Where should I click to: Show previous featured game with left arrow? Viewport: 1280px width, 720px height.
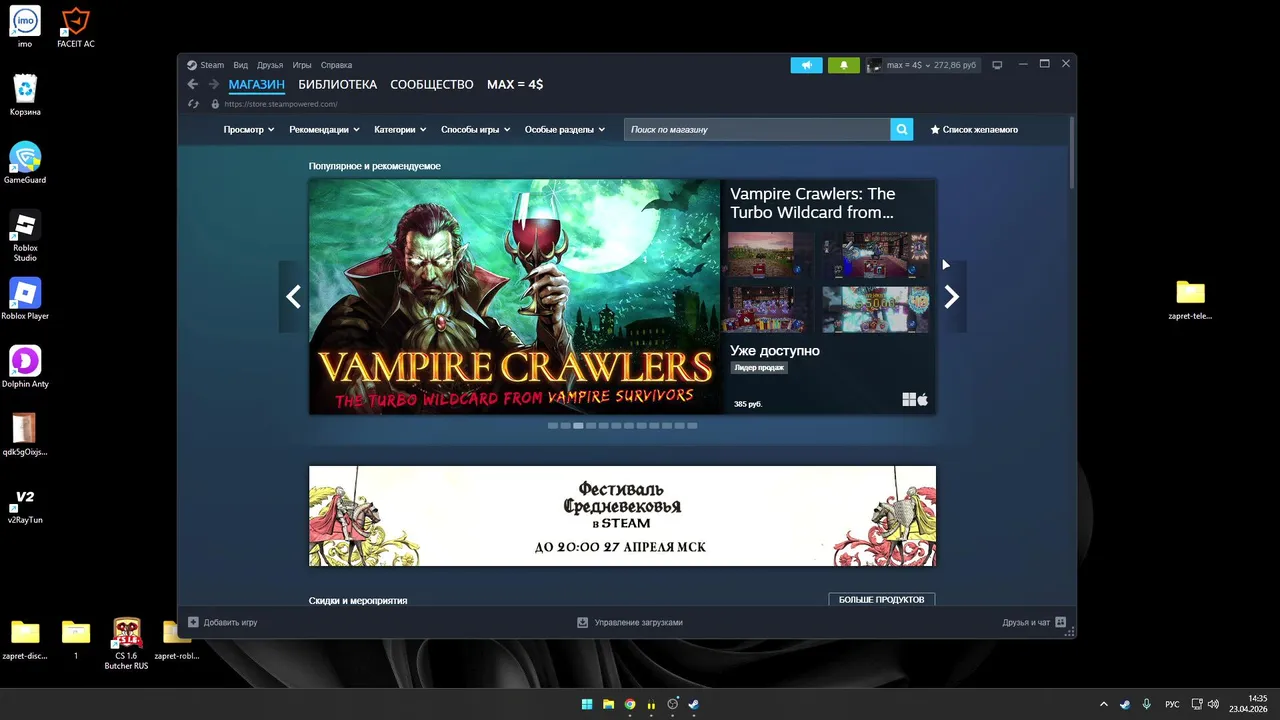point(293,296)
